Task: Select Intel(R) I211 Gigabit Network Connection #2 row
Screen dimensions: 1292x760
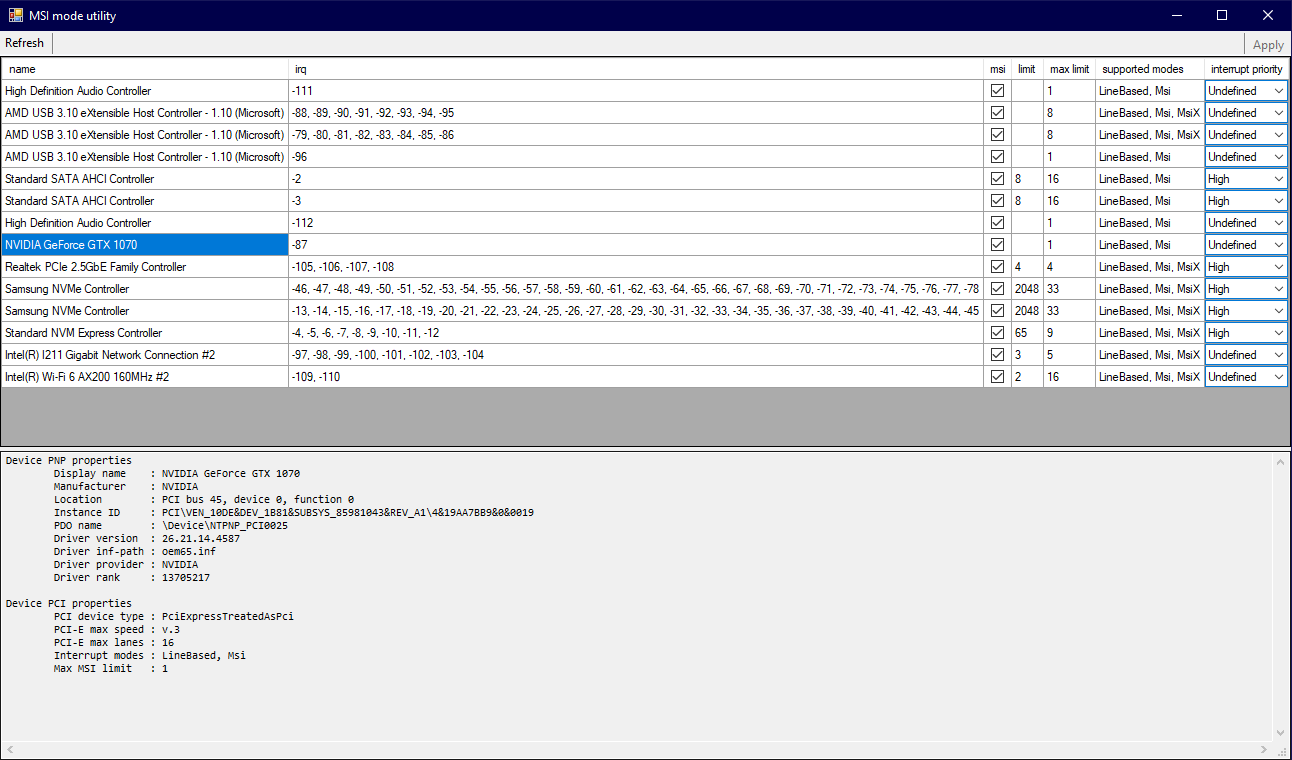Action: pyautogui.click(x=145, y=355)
